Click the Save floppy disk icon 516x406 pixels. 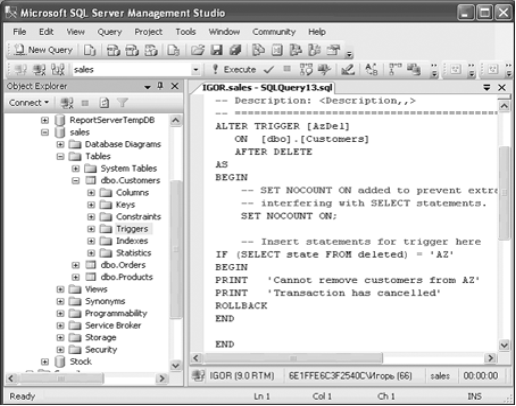(216, 50)
